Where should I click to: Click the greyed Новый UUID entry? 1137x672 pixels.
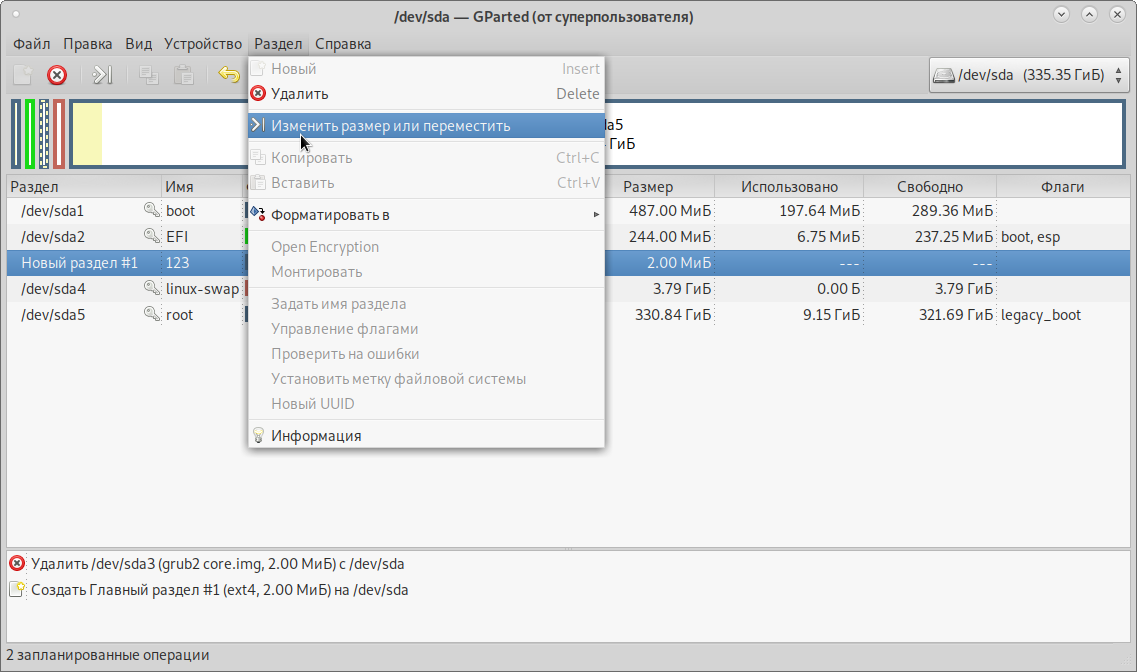426,404
